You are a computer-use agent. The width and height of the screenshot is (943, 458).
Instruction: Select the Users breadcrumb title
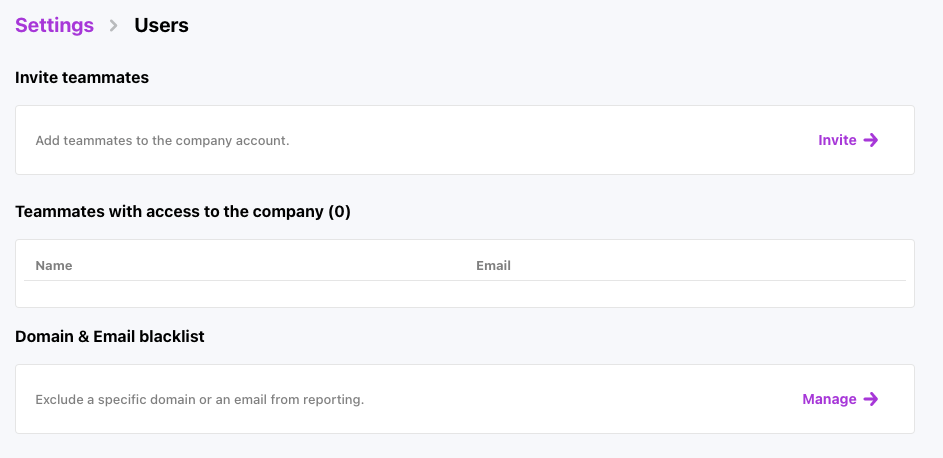coord(161,26)
